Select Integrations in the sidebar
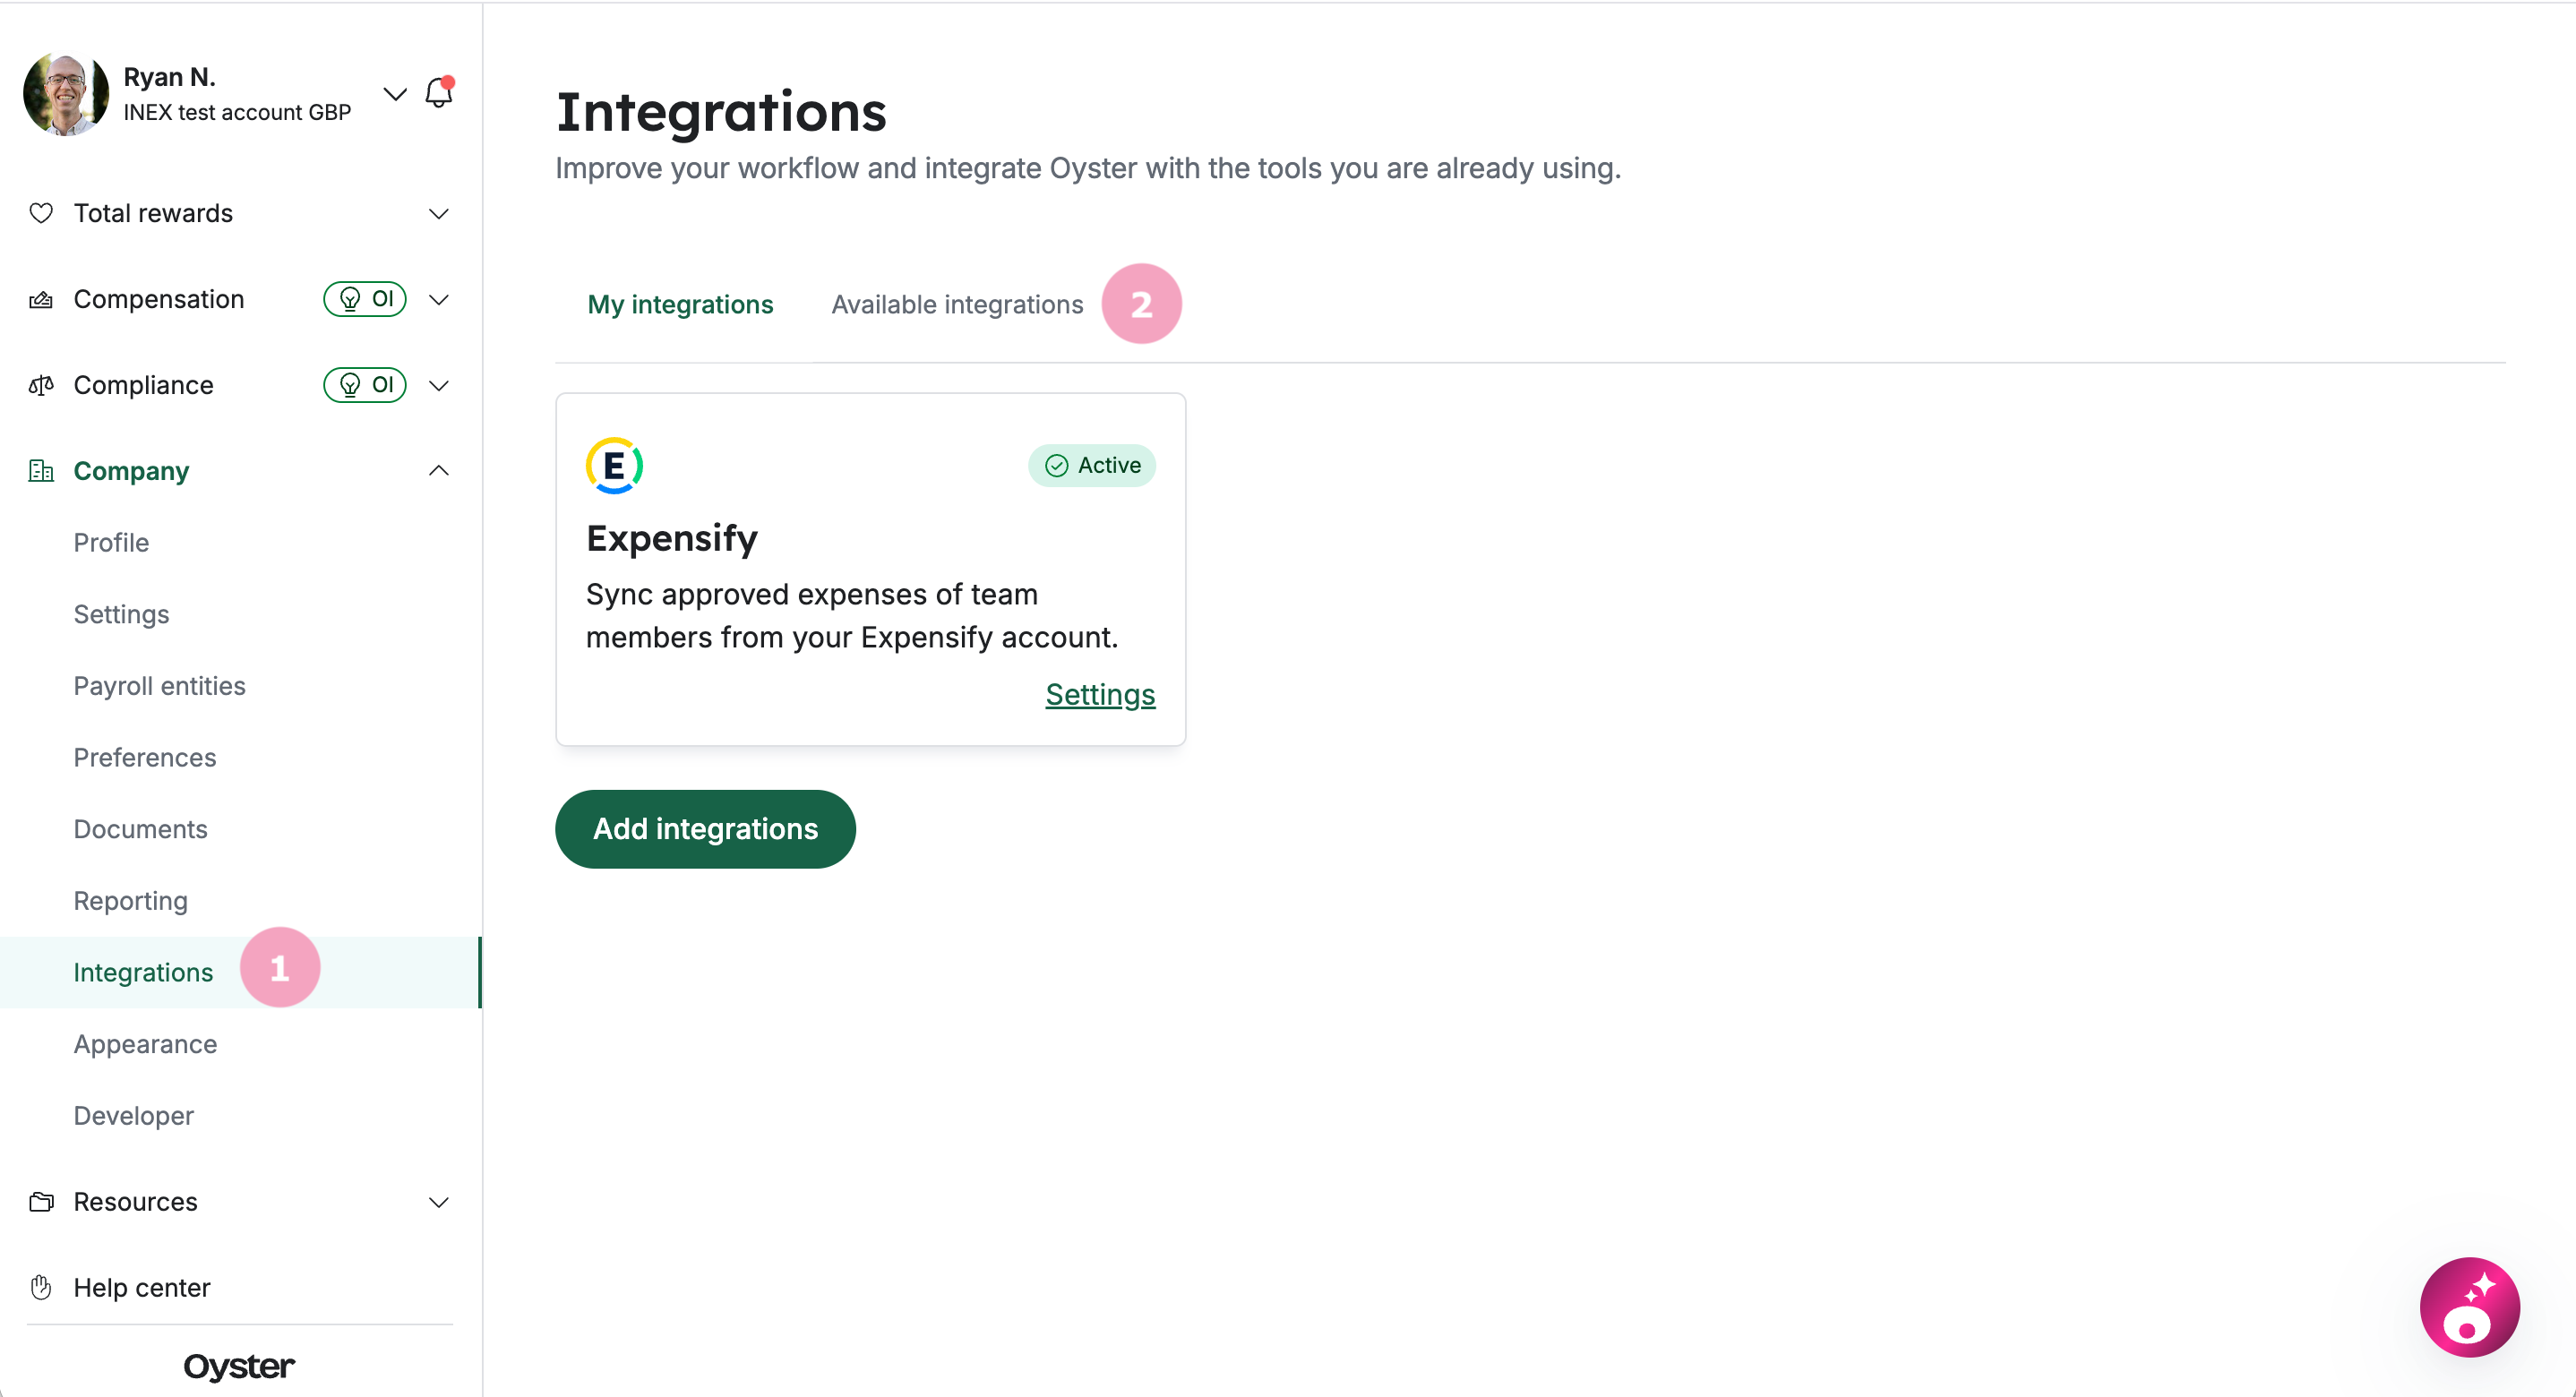This screenshot has width=2576, height=1397. [240, 972]
